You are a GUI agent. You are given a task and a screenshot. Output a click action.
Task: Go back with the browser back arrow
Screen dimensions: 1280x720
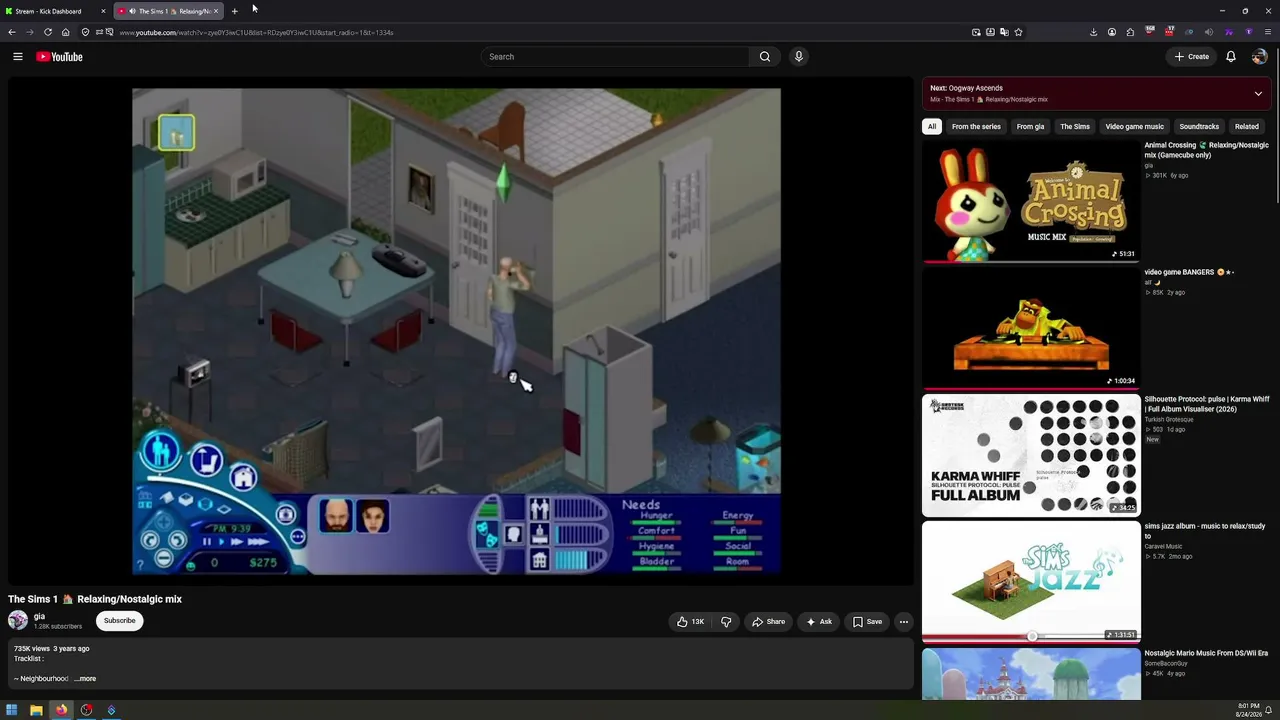click(x=12, y=32)
